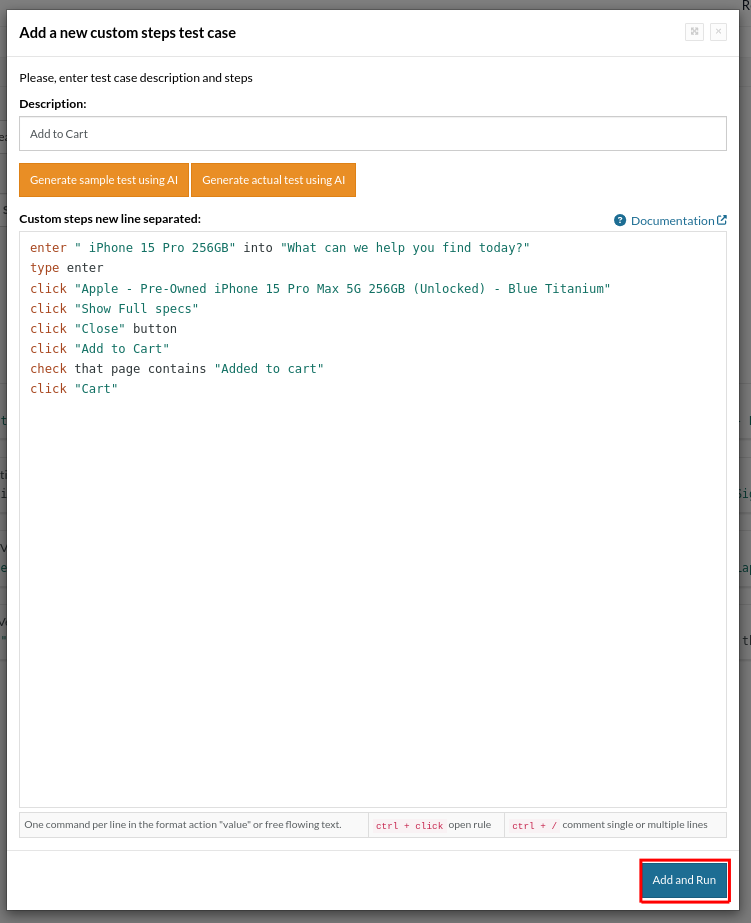Open the Documentation link
The image size is (751, 923).
click(x=672, y=221)
